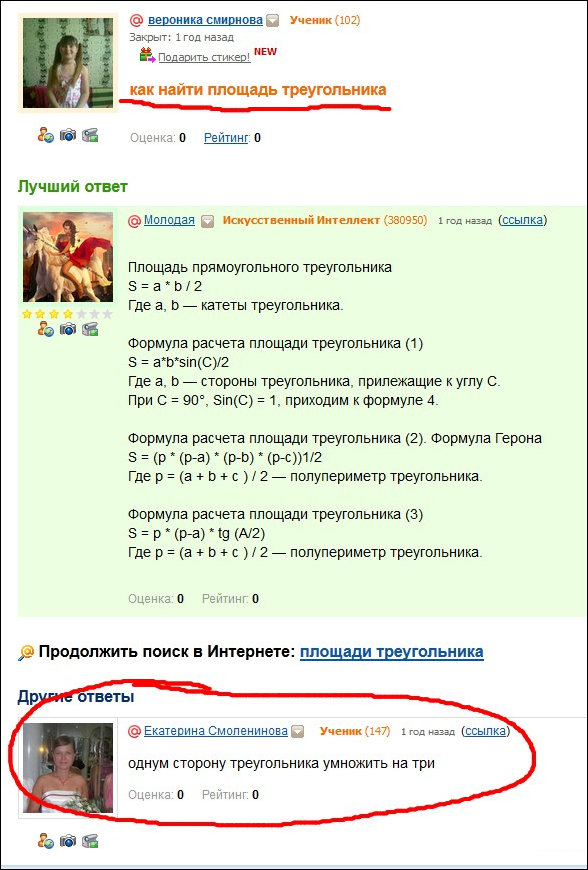Viewport: 588px width, 870px height.
Task: Click the gift icon beside Подарить стикер
Action: pos(147,54)
